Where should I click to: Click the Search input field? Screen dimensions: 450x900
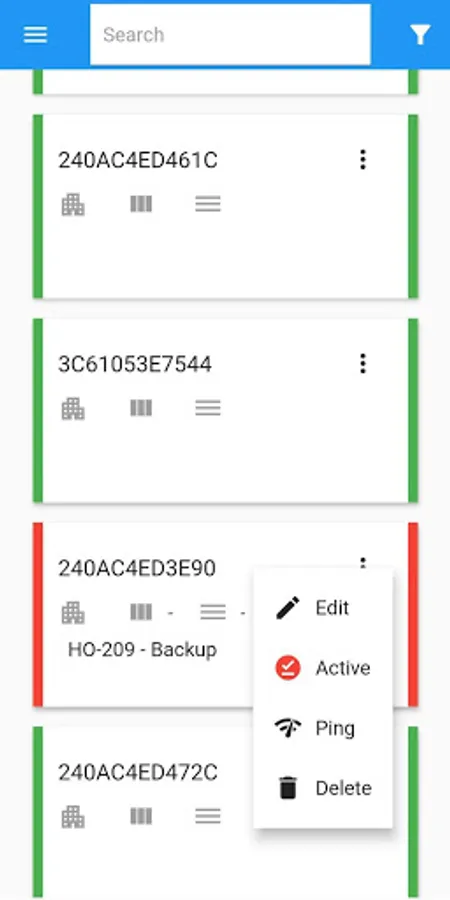click(x=230, y=35)
